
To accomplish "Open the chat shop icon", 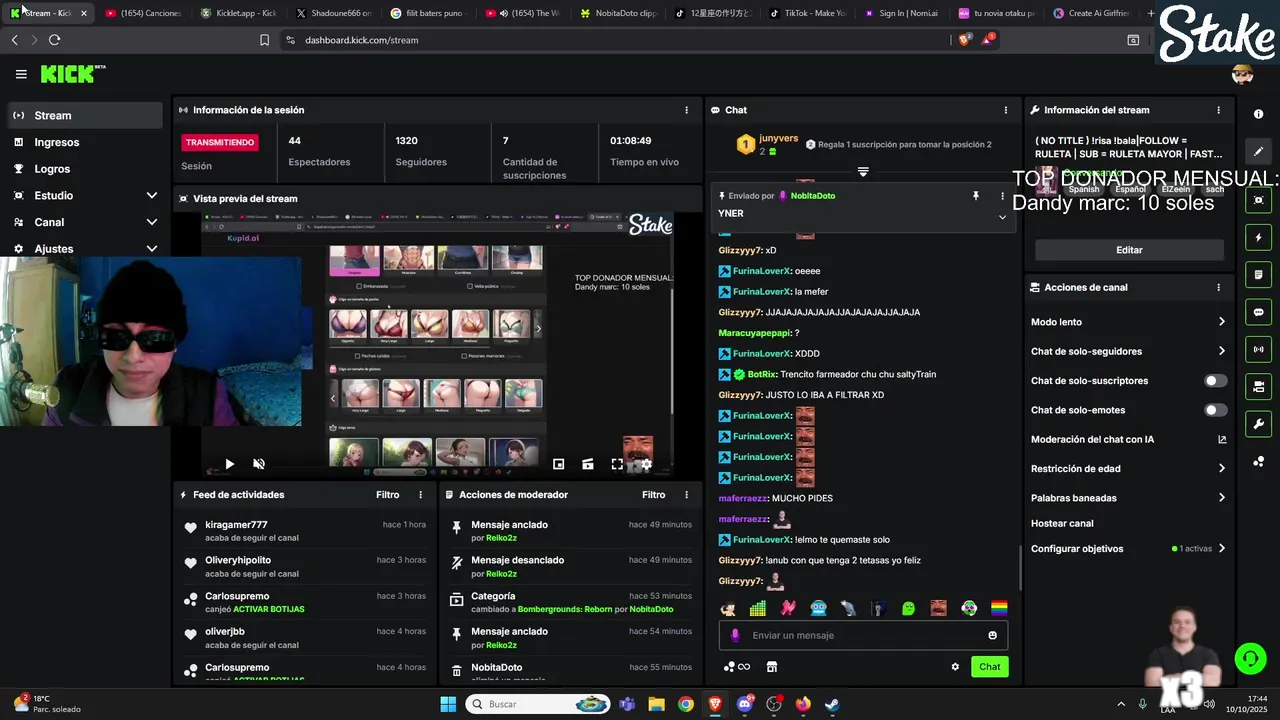I will [x=772, y=667].
